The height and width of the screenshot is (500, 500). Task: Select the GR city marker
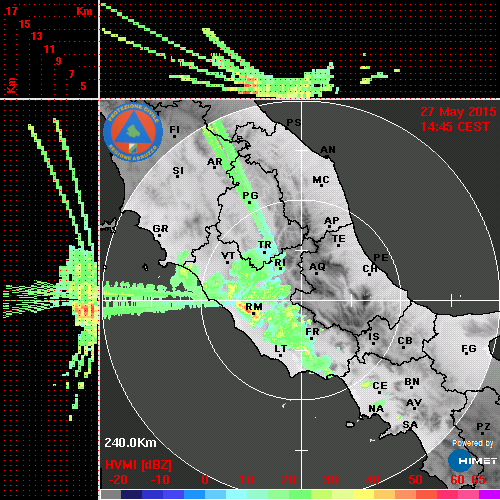(159, 235)
